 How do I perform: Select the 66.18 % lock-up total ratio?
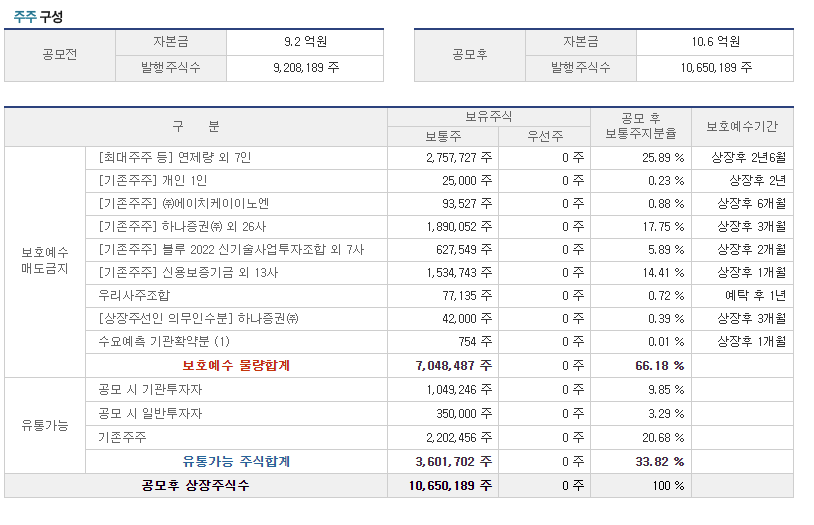(641, 366)
